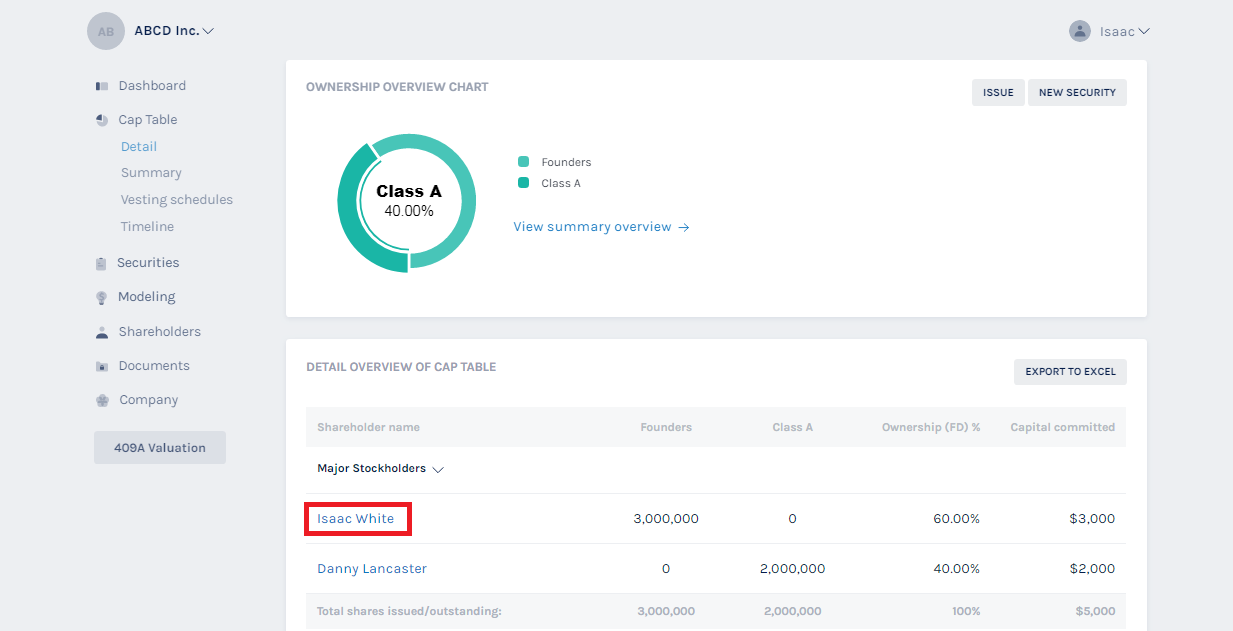The height and width of the screenshot is (631, 1233).
Task: Click the Documents folder icon
Action: coord(102,366)
